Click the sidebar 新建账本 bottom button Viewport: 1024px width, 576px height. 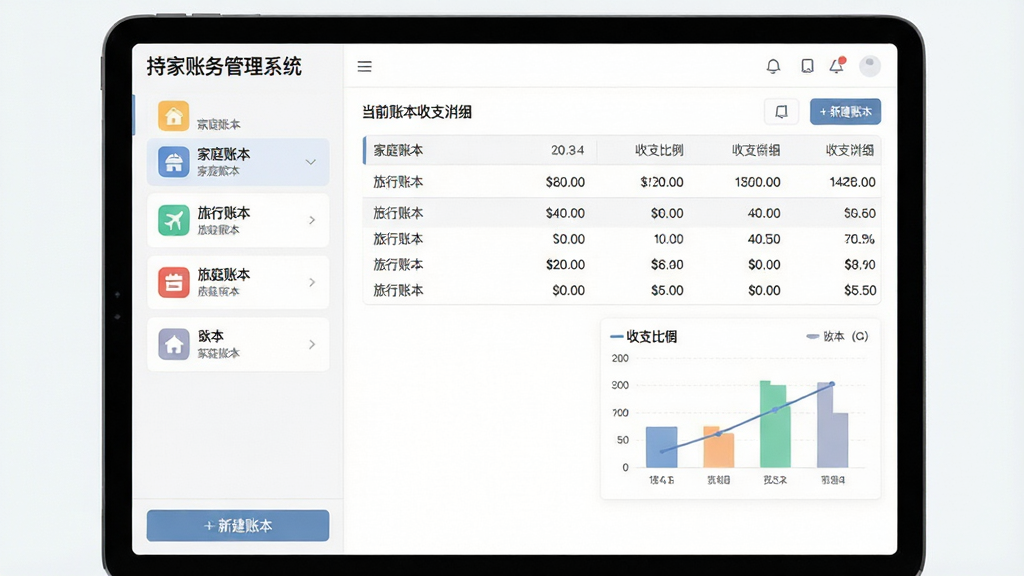(x=238, y=526)
